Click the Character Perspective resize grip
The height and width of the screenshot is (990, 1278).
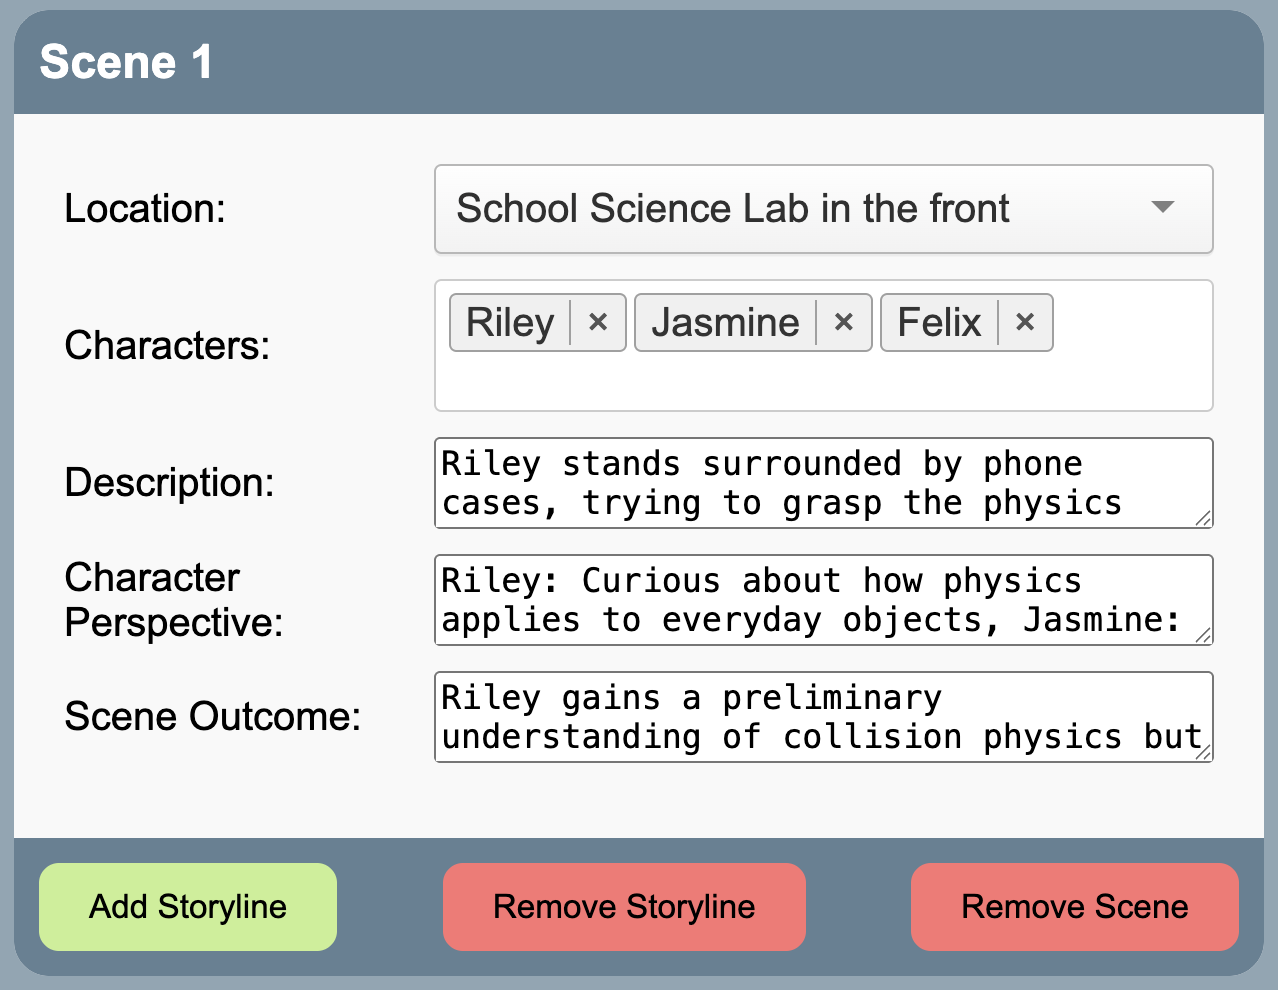(1203, 635)
